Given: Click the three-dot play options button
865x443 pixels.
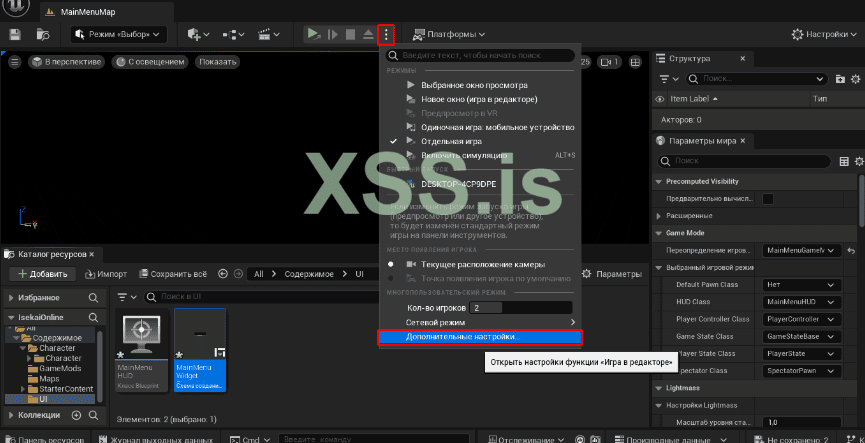Looking at the screenshot, I should 386,34.
